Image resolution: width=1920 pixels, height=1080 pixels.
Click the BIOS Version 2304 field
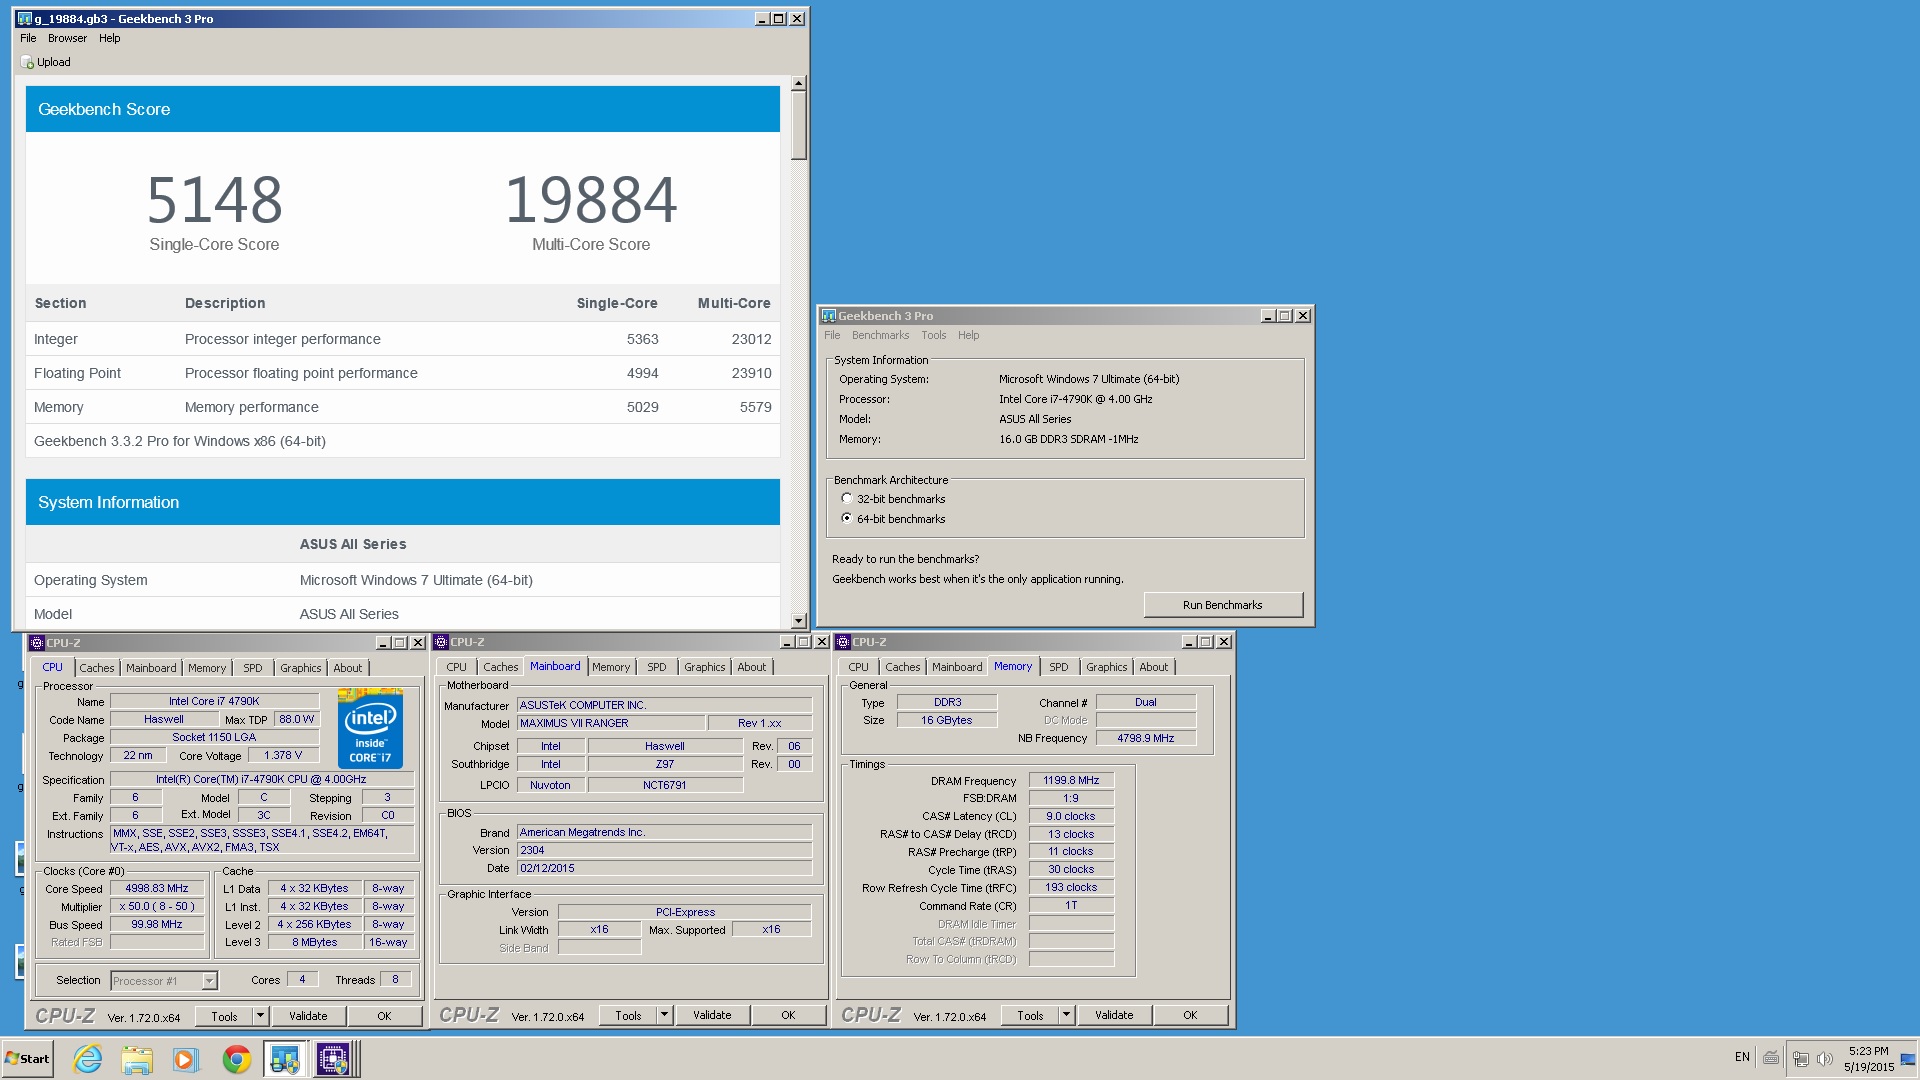pos(664,850)
